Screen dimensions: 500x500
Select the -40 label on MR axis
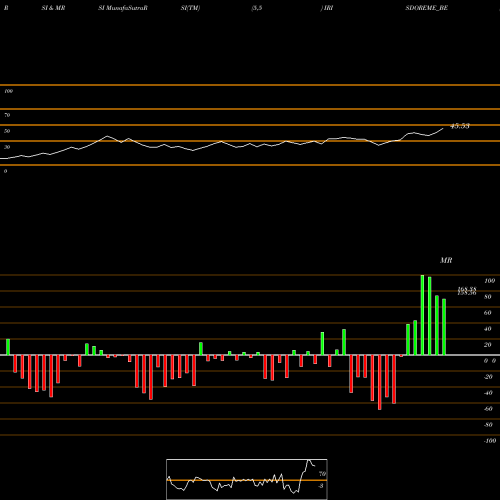[488, 393]
